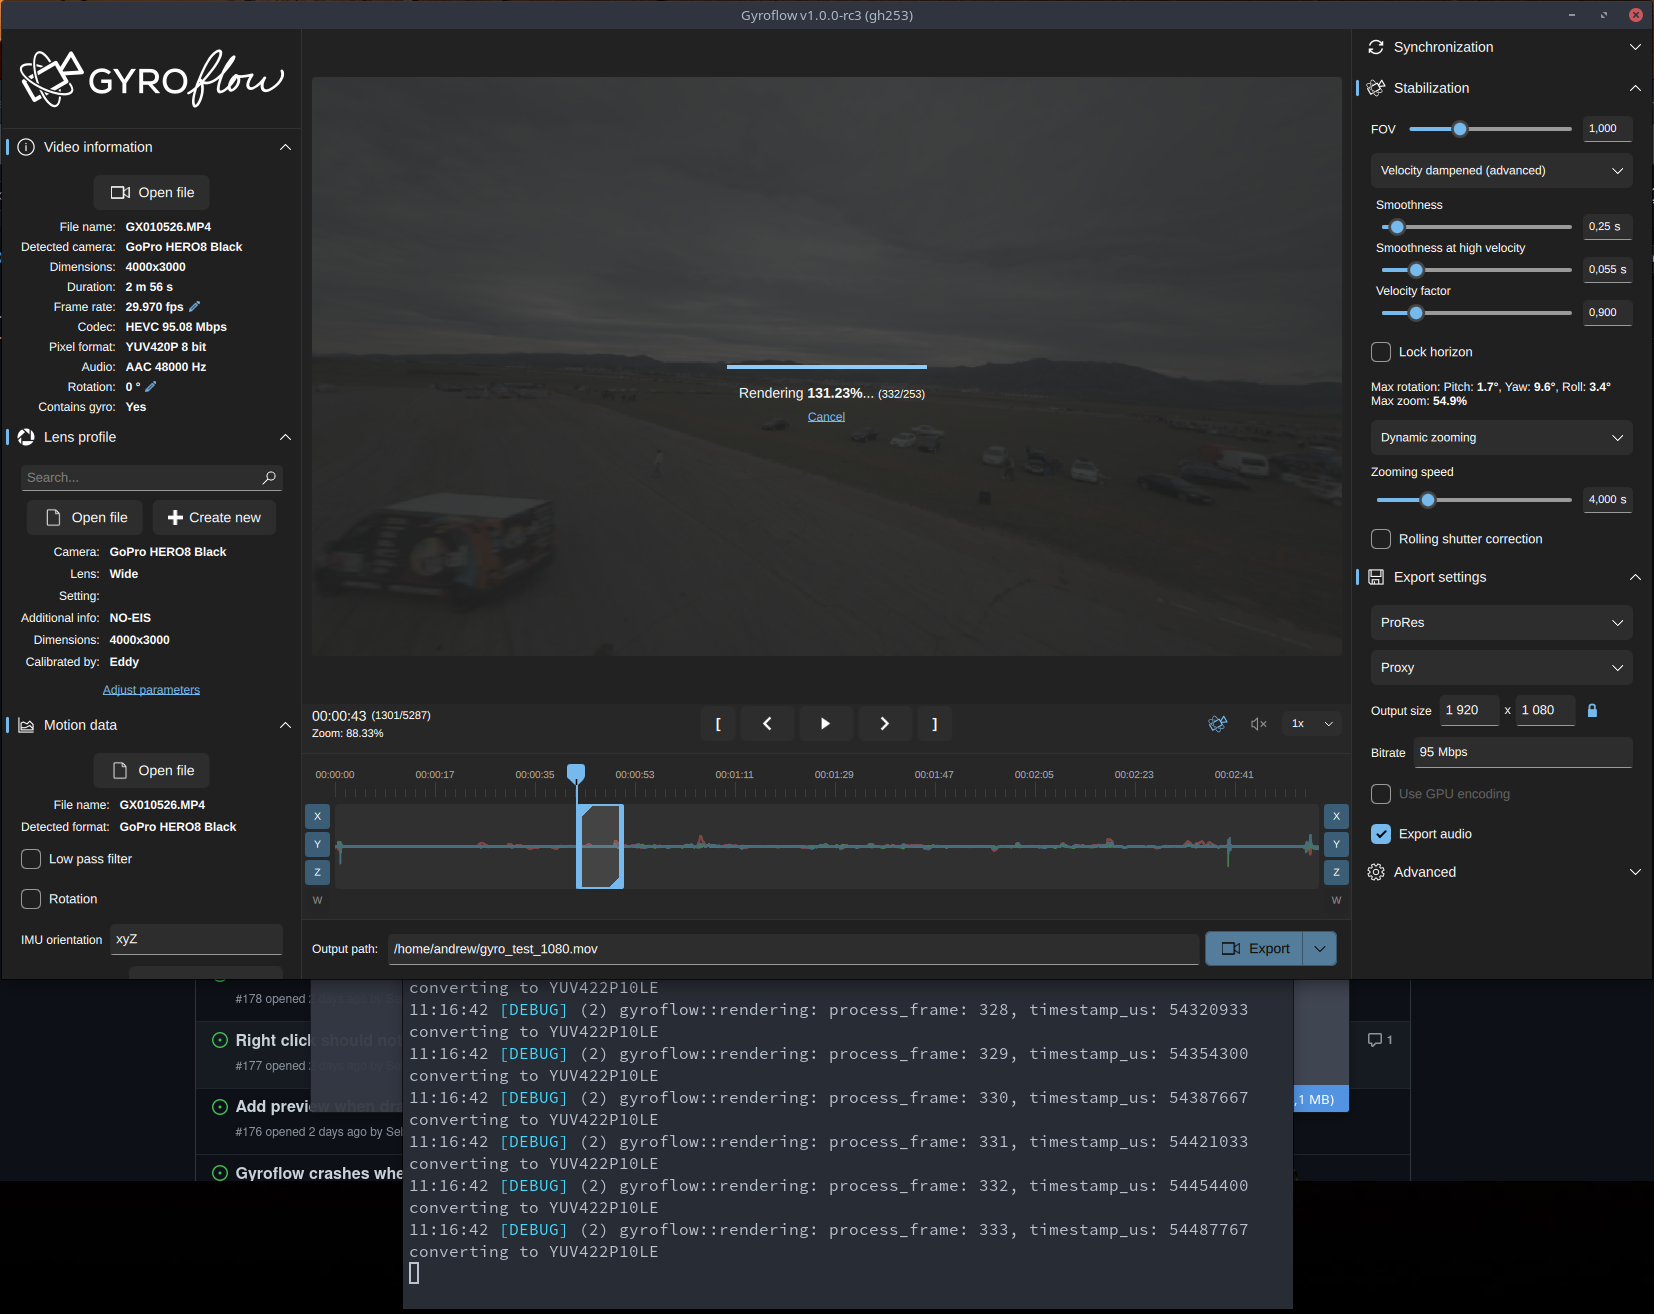Check Use GPU encoding
The width and height of the screenshot is (1654, 1314).
click(1381, 794)
